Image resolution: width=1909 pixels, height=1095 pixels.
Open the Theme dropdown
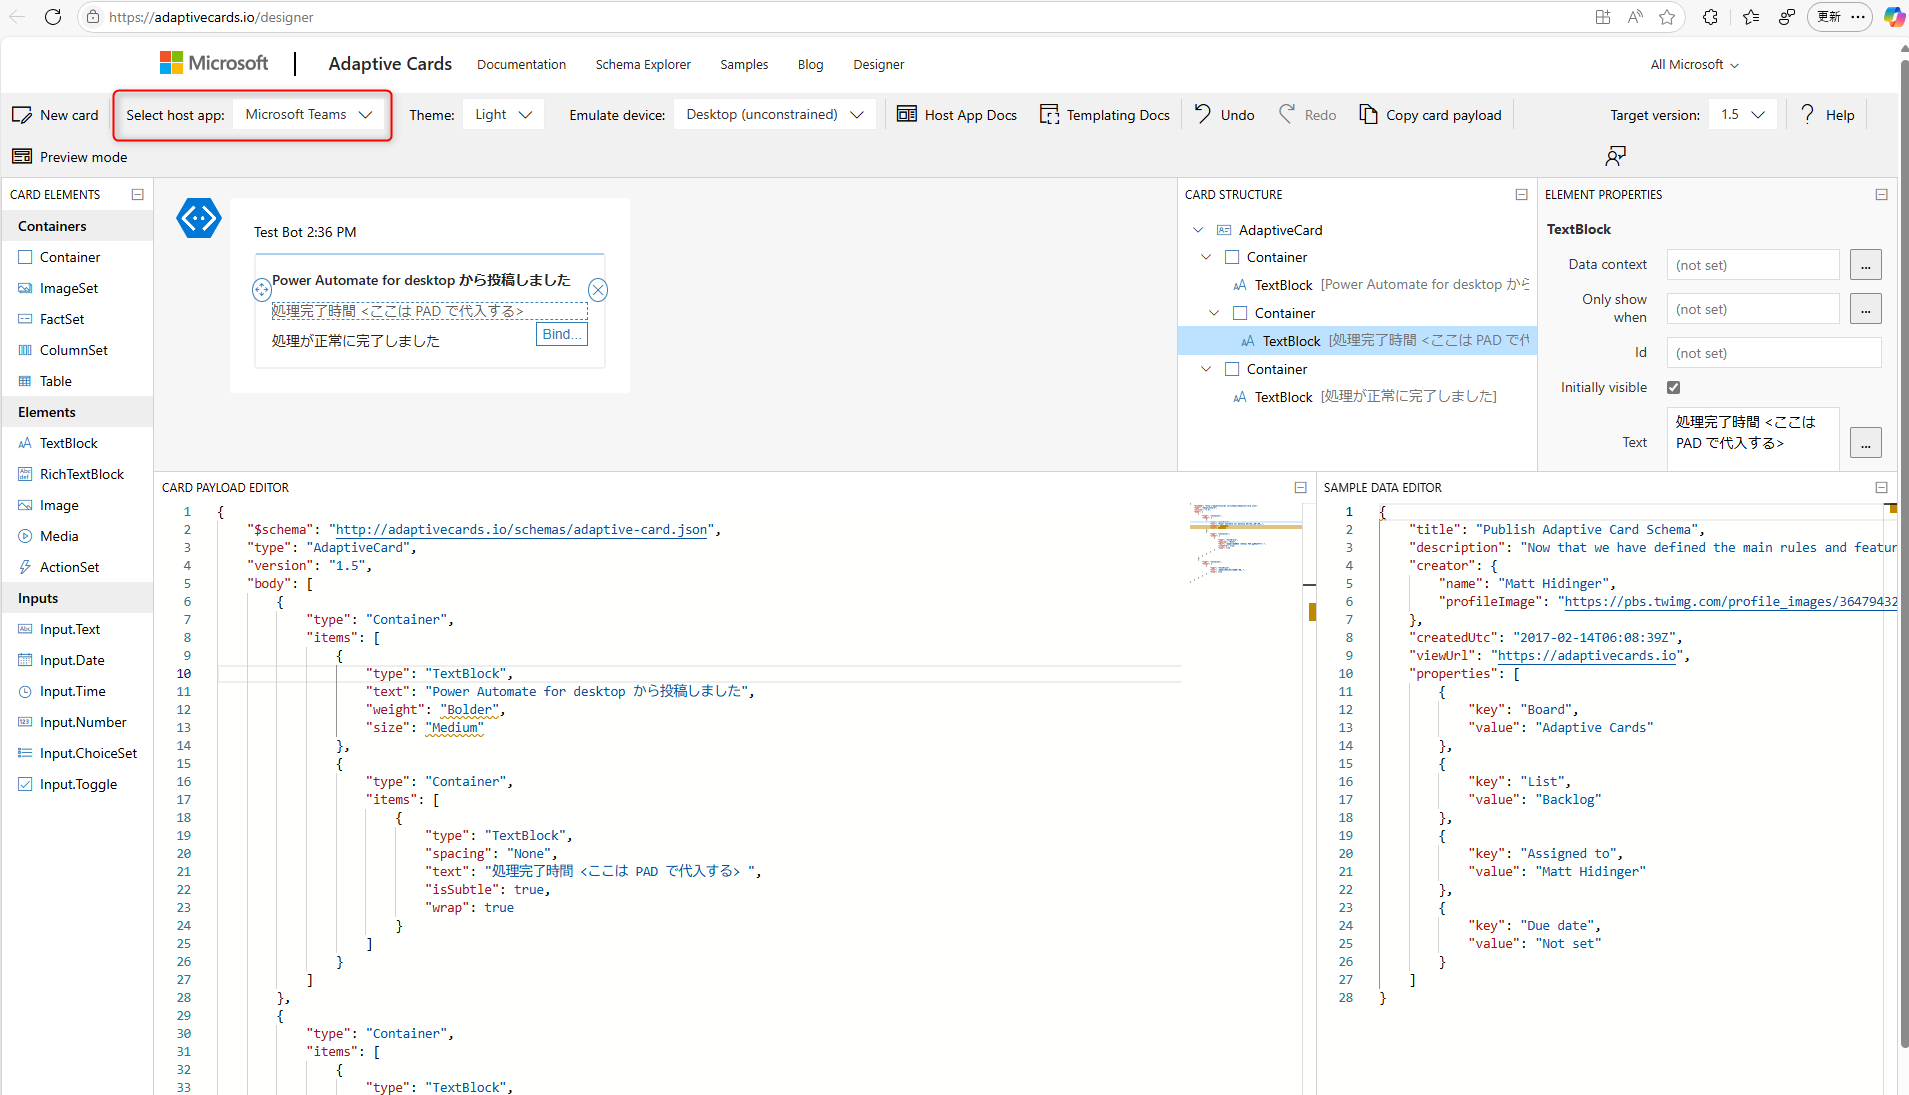pyautogui.click(x=503, y=115)
